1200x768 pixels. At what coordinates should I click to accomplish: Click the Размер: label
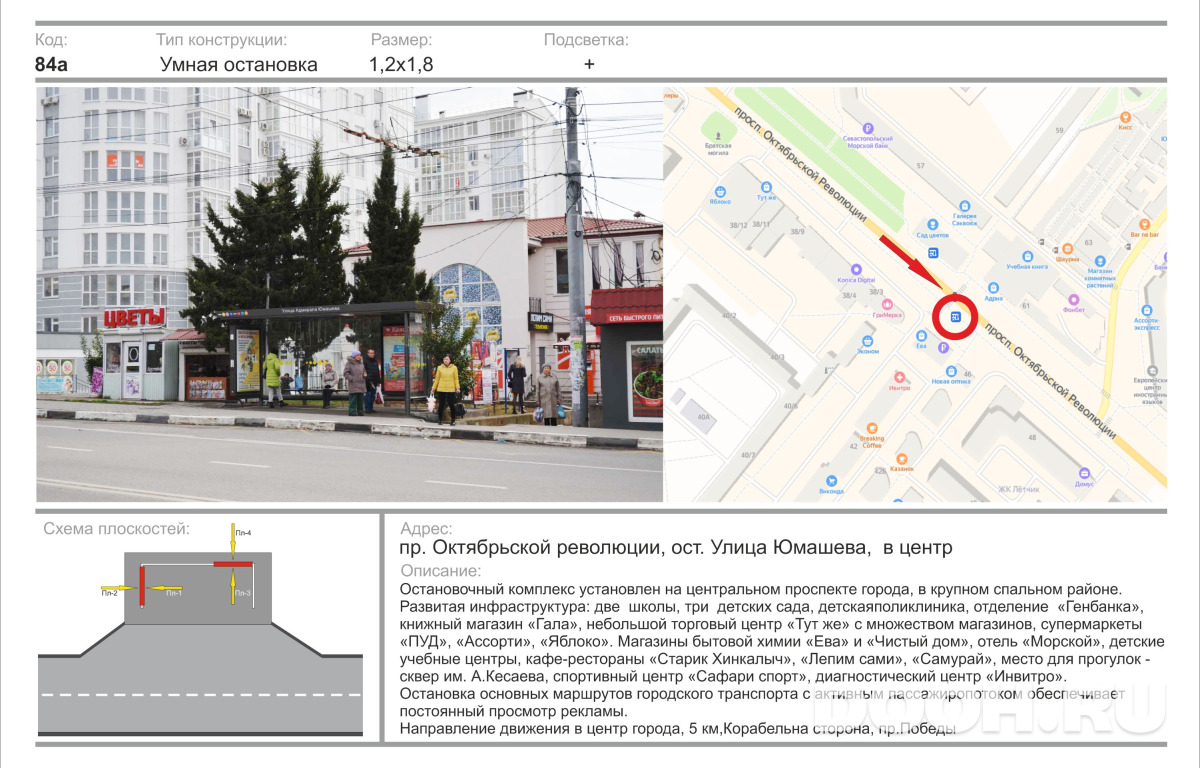tap(402, 40)
